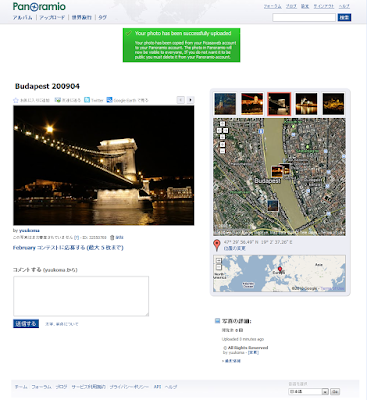
Task: Open the language selection dropdown
Action: pos(308,392)
